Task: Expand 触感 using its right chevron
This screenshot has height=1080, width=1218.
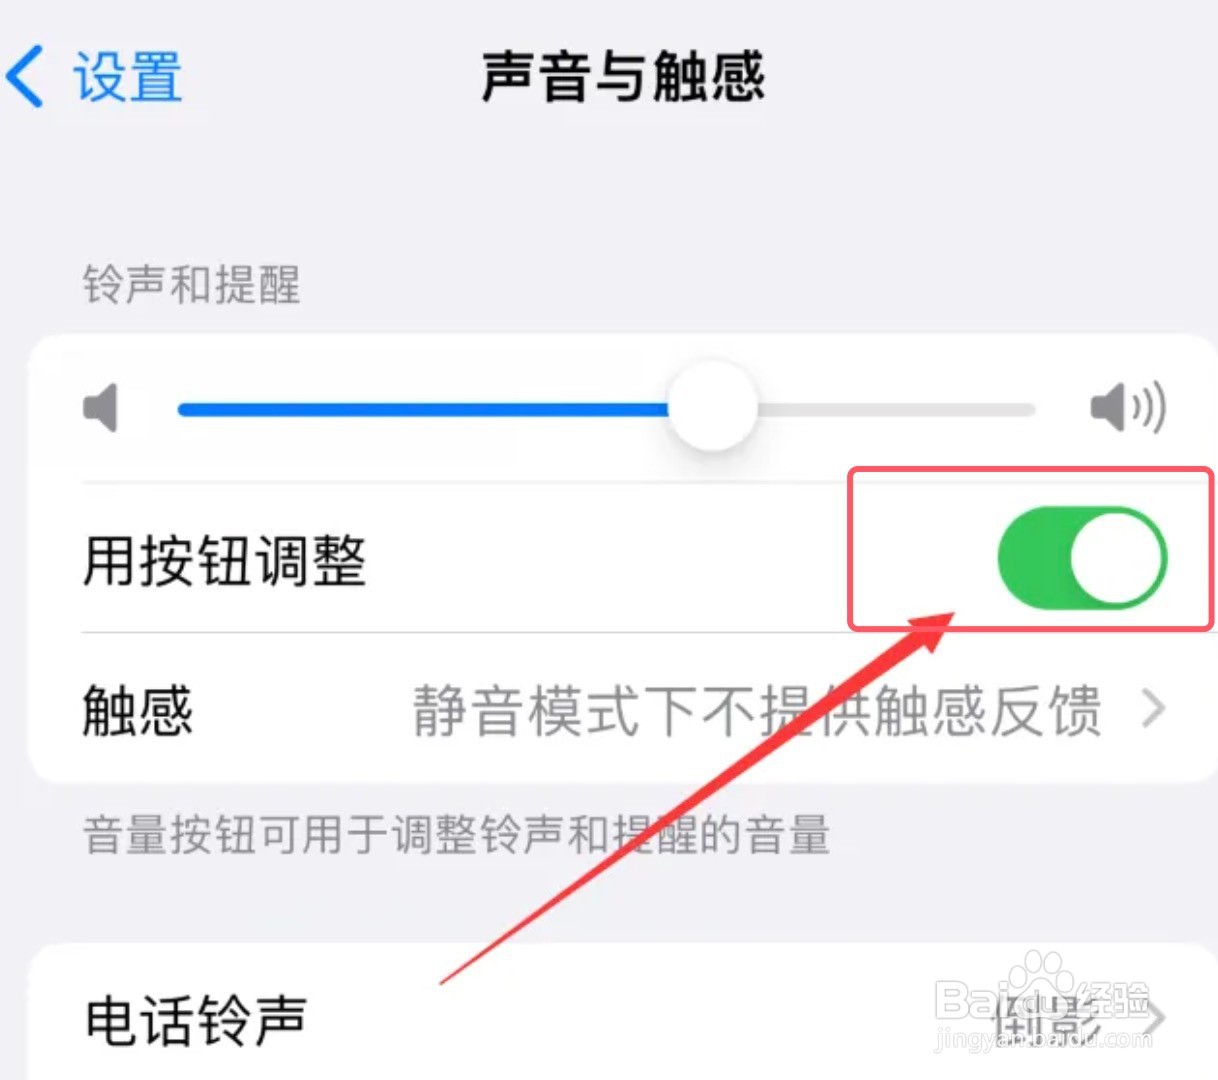Action: point(1154,709)
